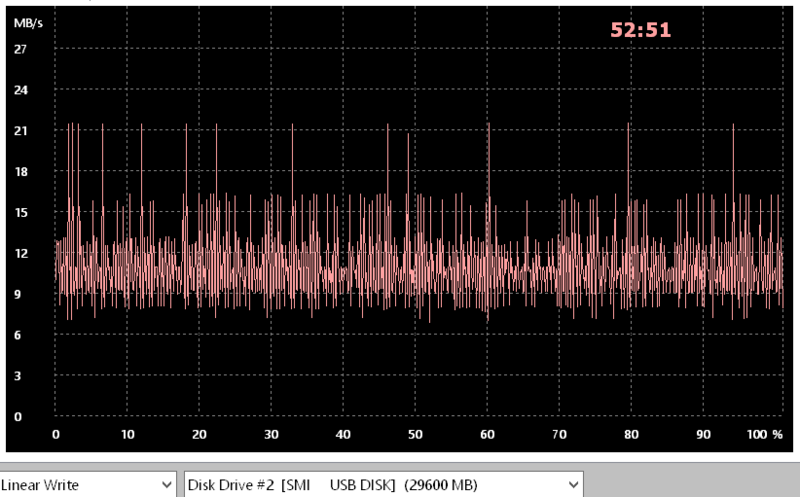Select the 30 mark on the horizontal axis
The width and height of the screenshot is (800, 497).
coord(271,435)
